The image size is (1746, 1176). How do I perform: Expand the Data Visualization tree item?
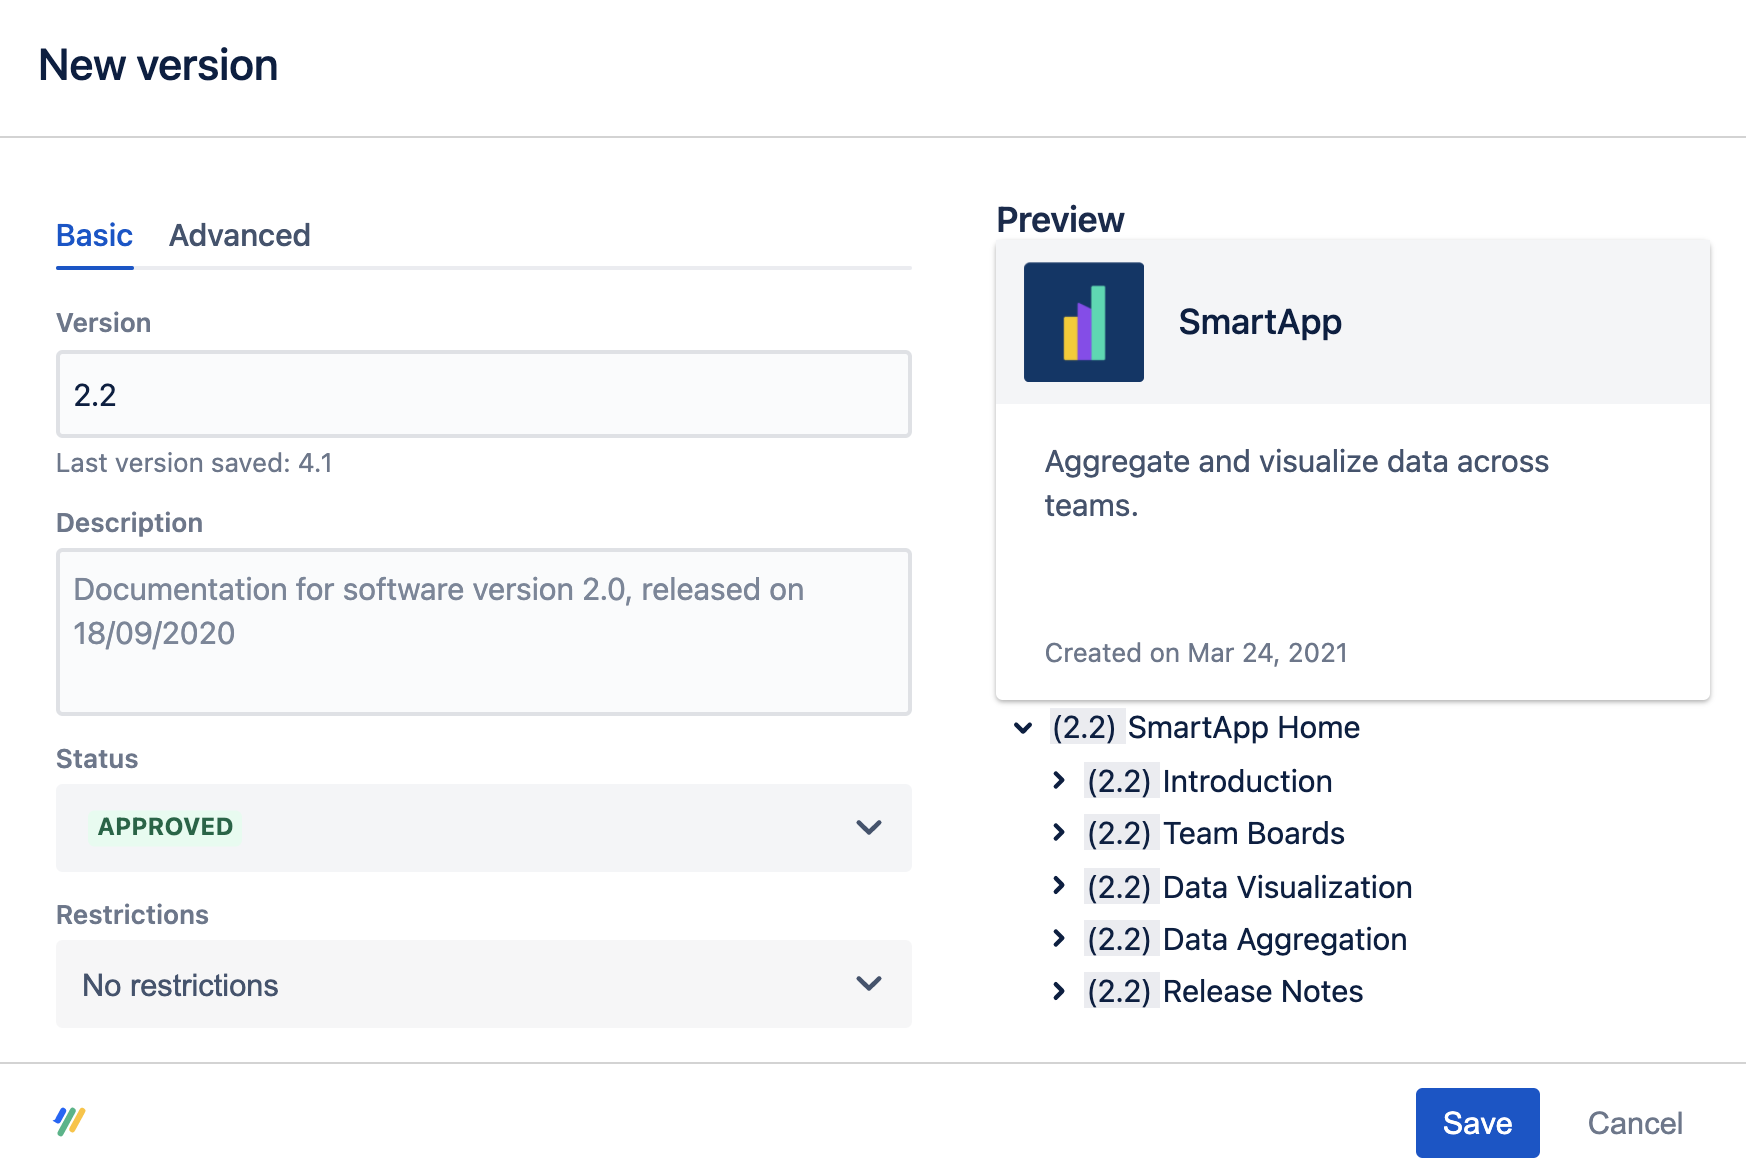click(1058, 887)
